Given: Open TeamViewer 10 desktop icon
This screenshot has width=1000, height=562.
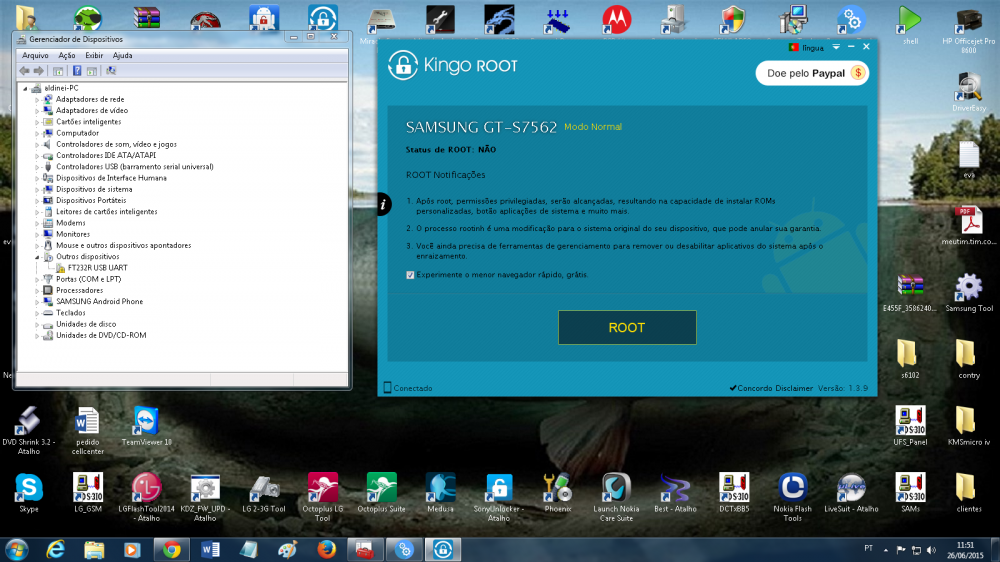Looking at the screenshot, I should click(146, 426).
